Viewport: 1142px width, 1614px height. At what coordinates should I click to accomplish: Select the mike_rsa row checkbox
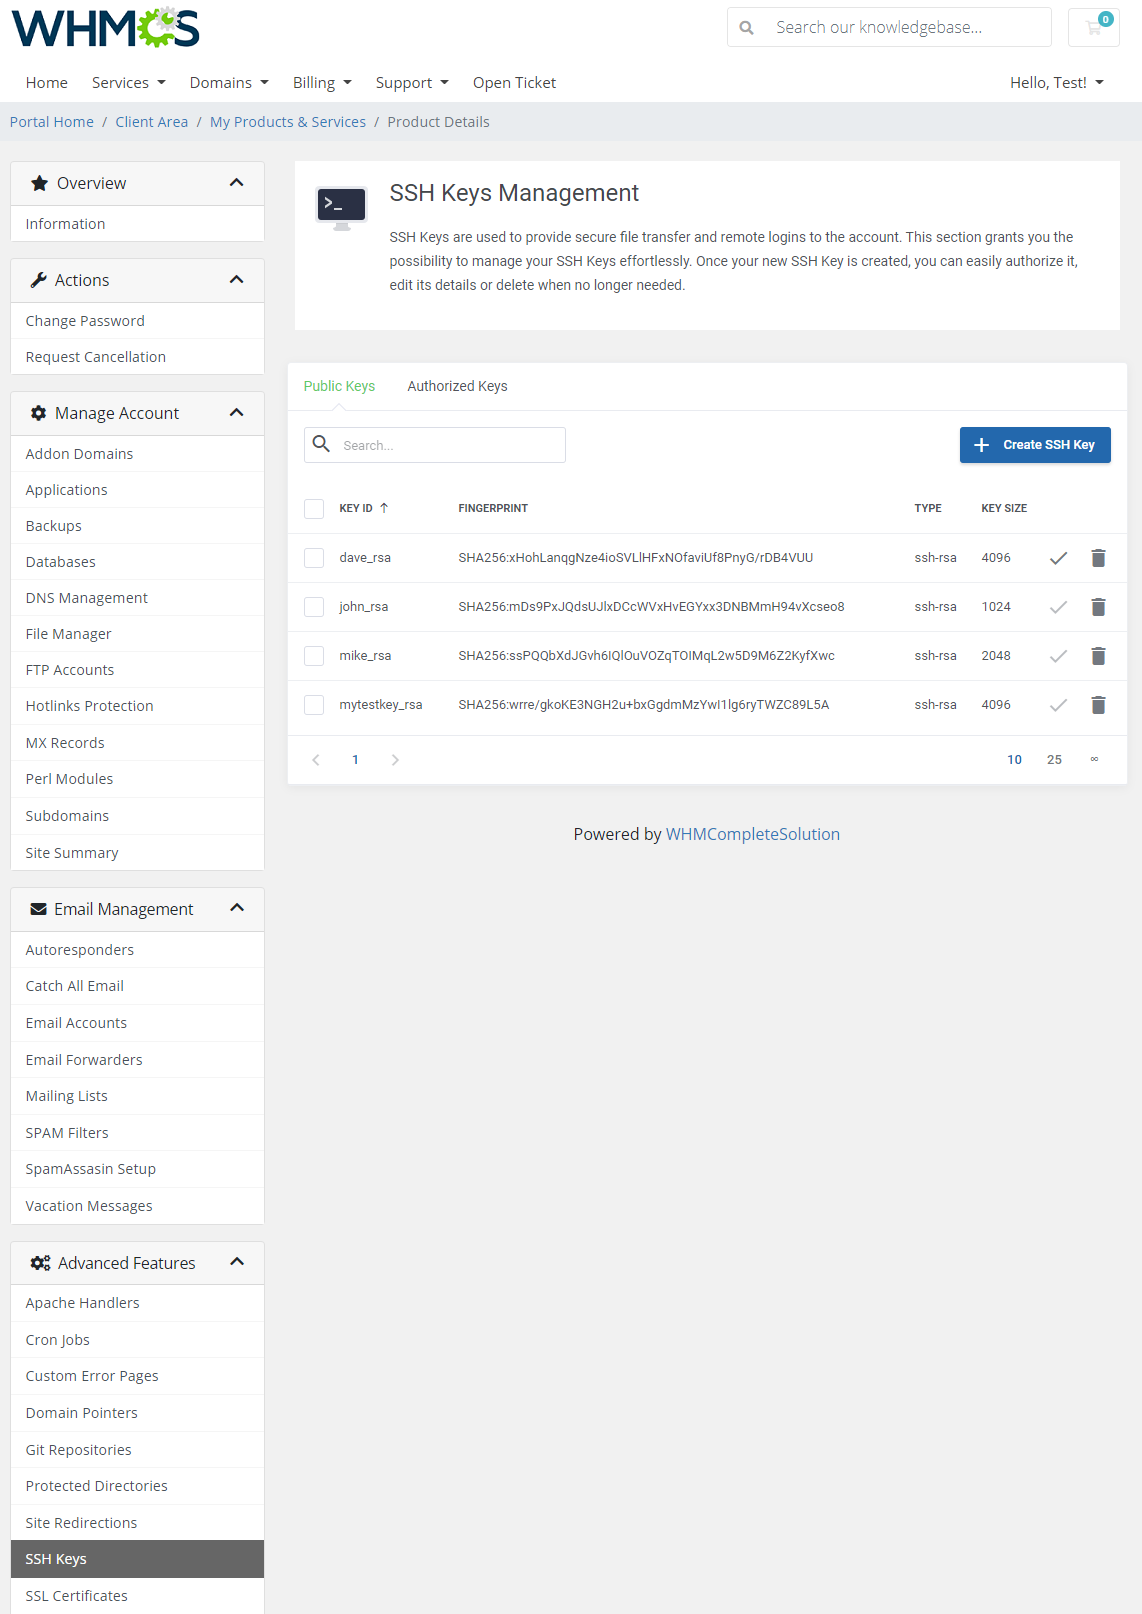click(314, 656)
